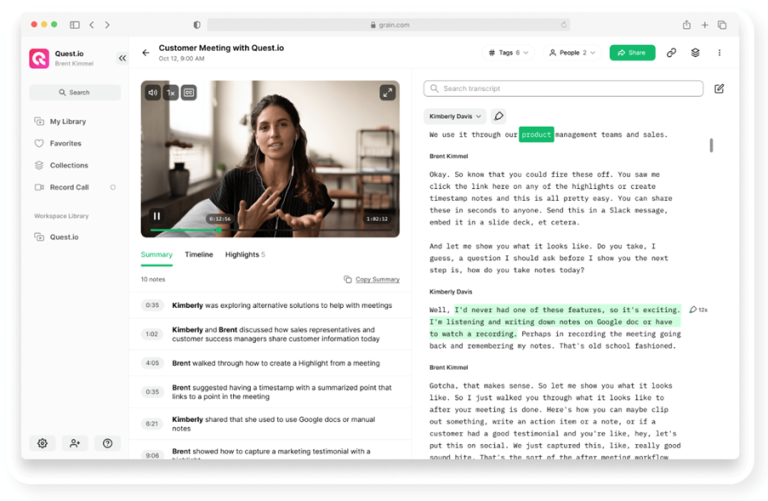Expand the video to fullscreen
Screen dimensions: 768x501
387,93
